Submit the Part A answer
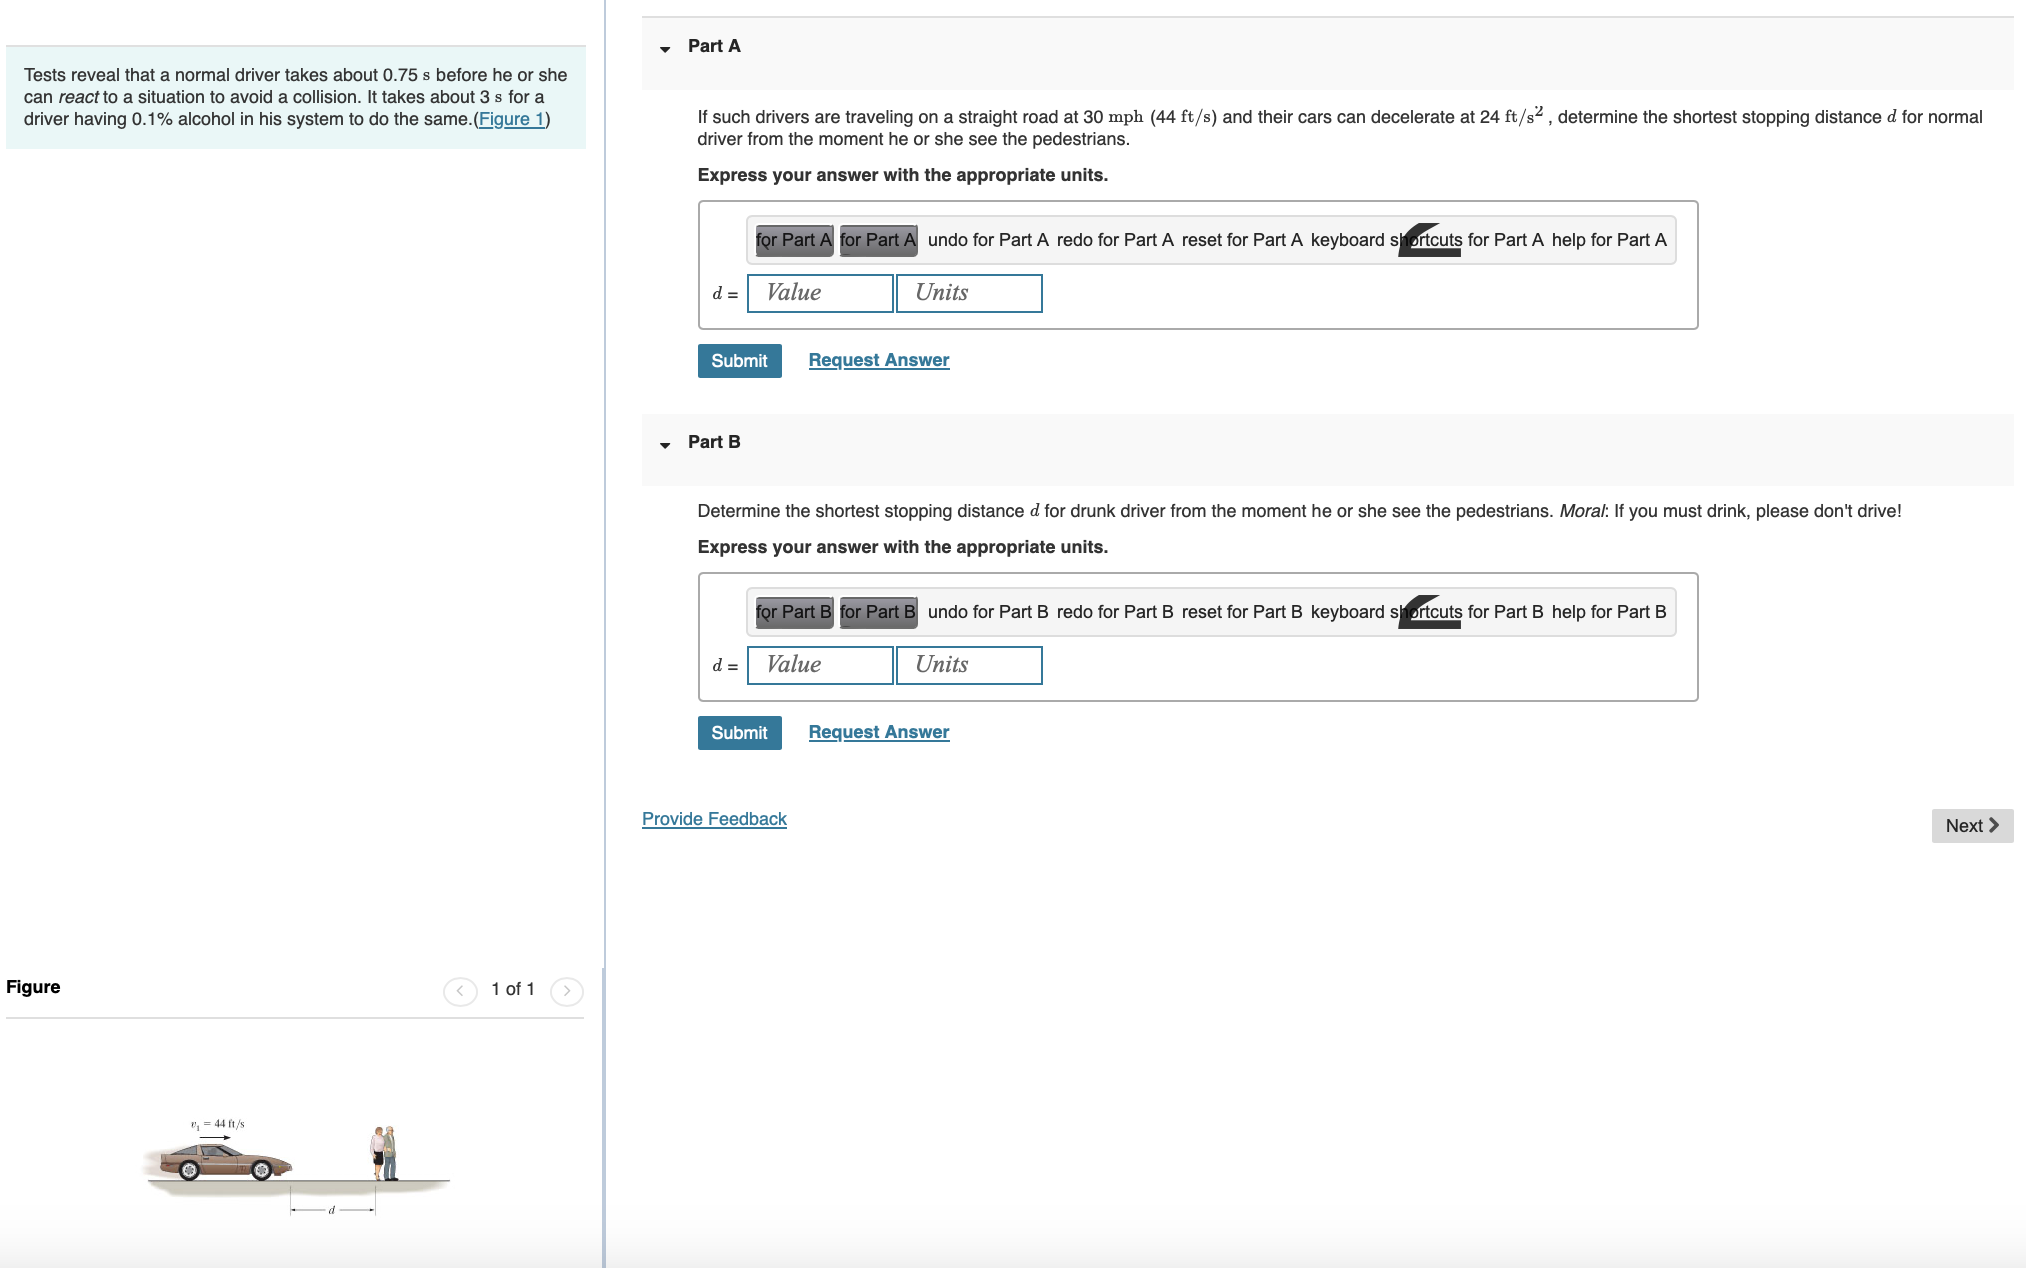This screenshot has width=2026, height=1268. (x=739, y=361)
